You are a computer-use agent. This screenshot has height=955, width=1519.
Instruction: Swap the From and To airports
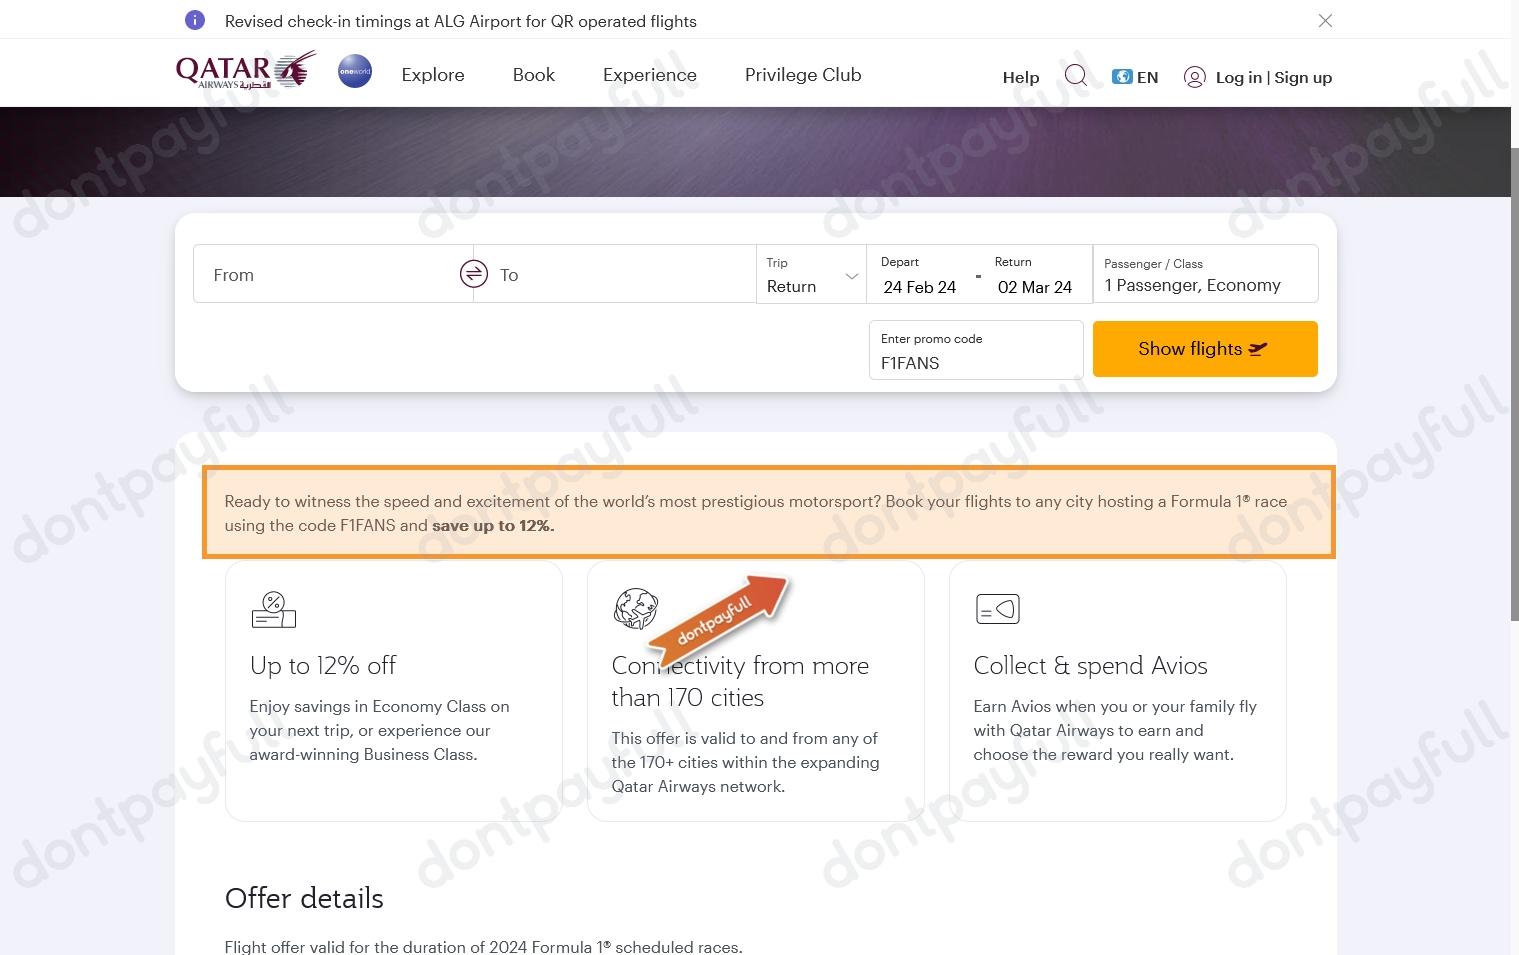click(x=473, y=273)
